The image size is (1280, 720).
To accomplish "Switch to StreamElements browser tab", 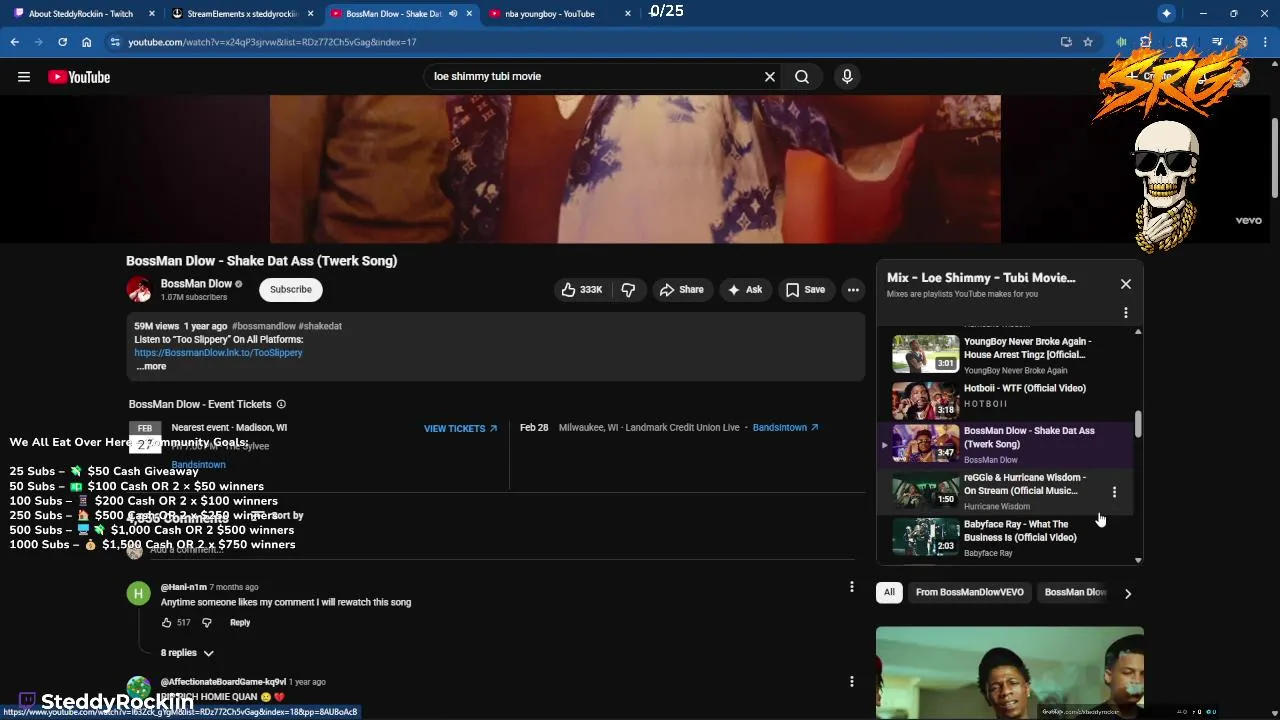I will 243,14.
